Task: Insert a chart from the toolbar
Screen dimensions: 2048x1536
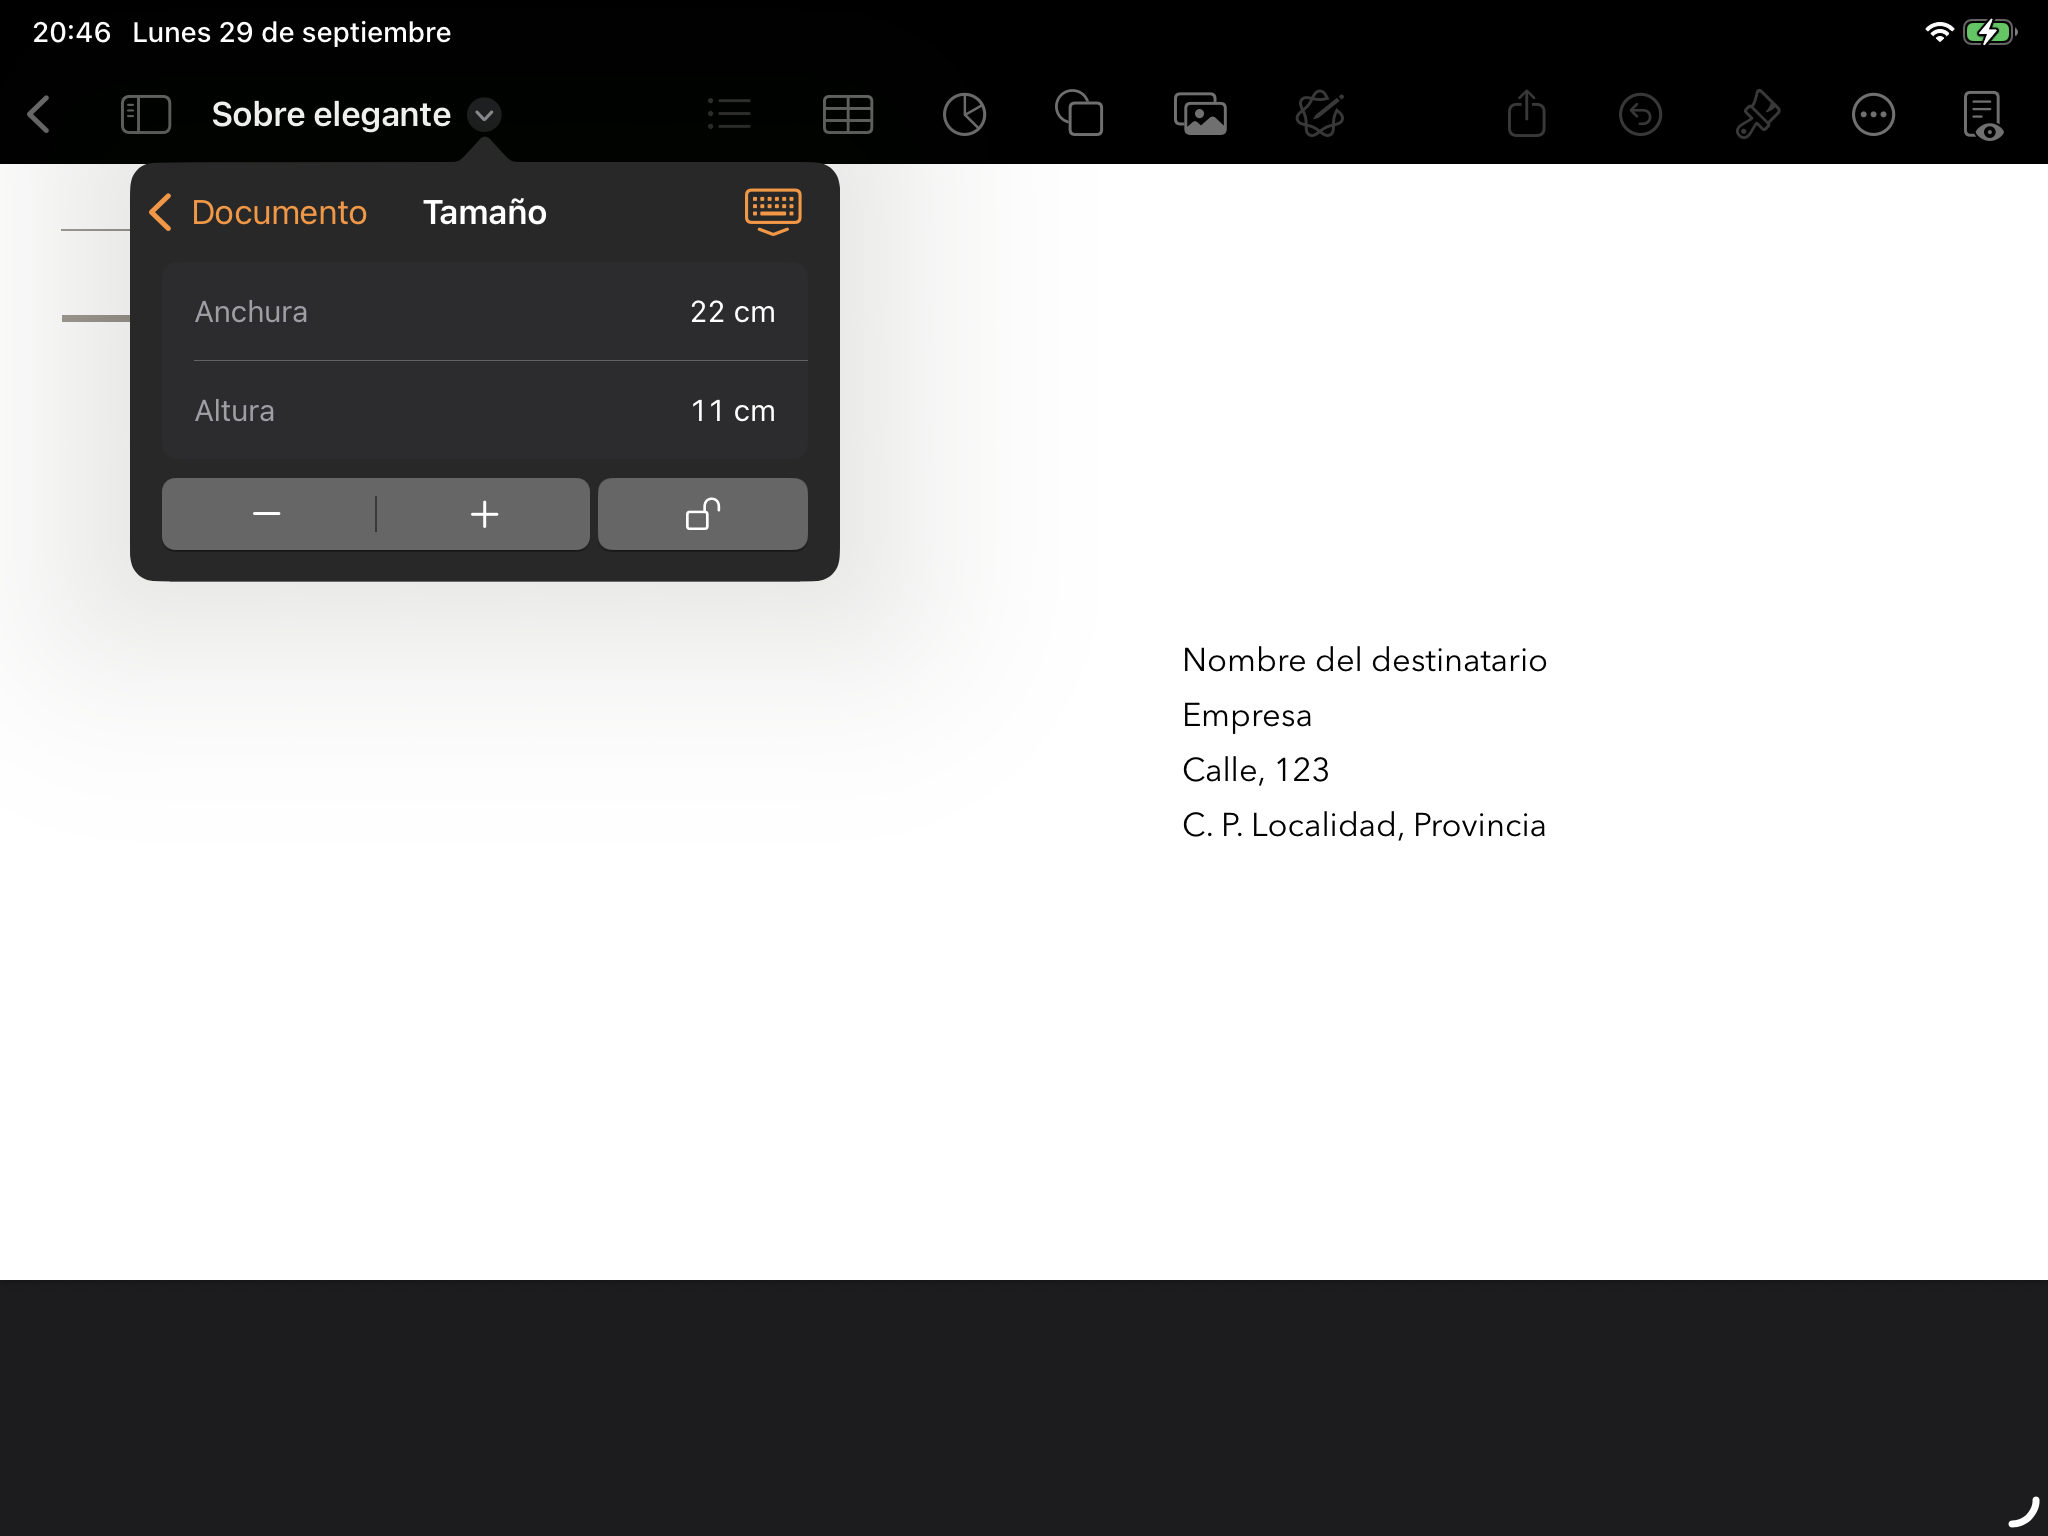Action: (x=964, y=114)
